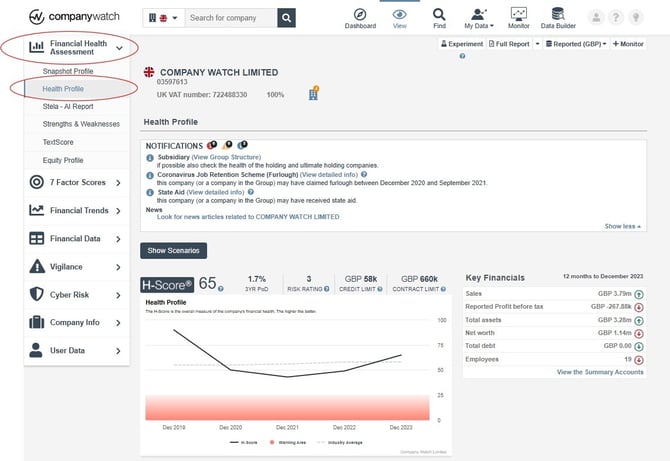Click the Full Report button
670x461 pixels.
point(509,44)
